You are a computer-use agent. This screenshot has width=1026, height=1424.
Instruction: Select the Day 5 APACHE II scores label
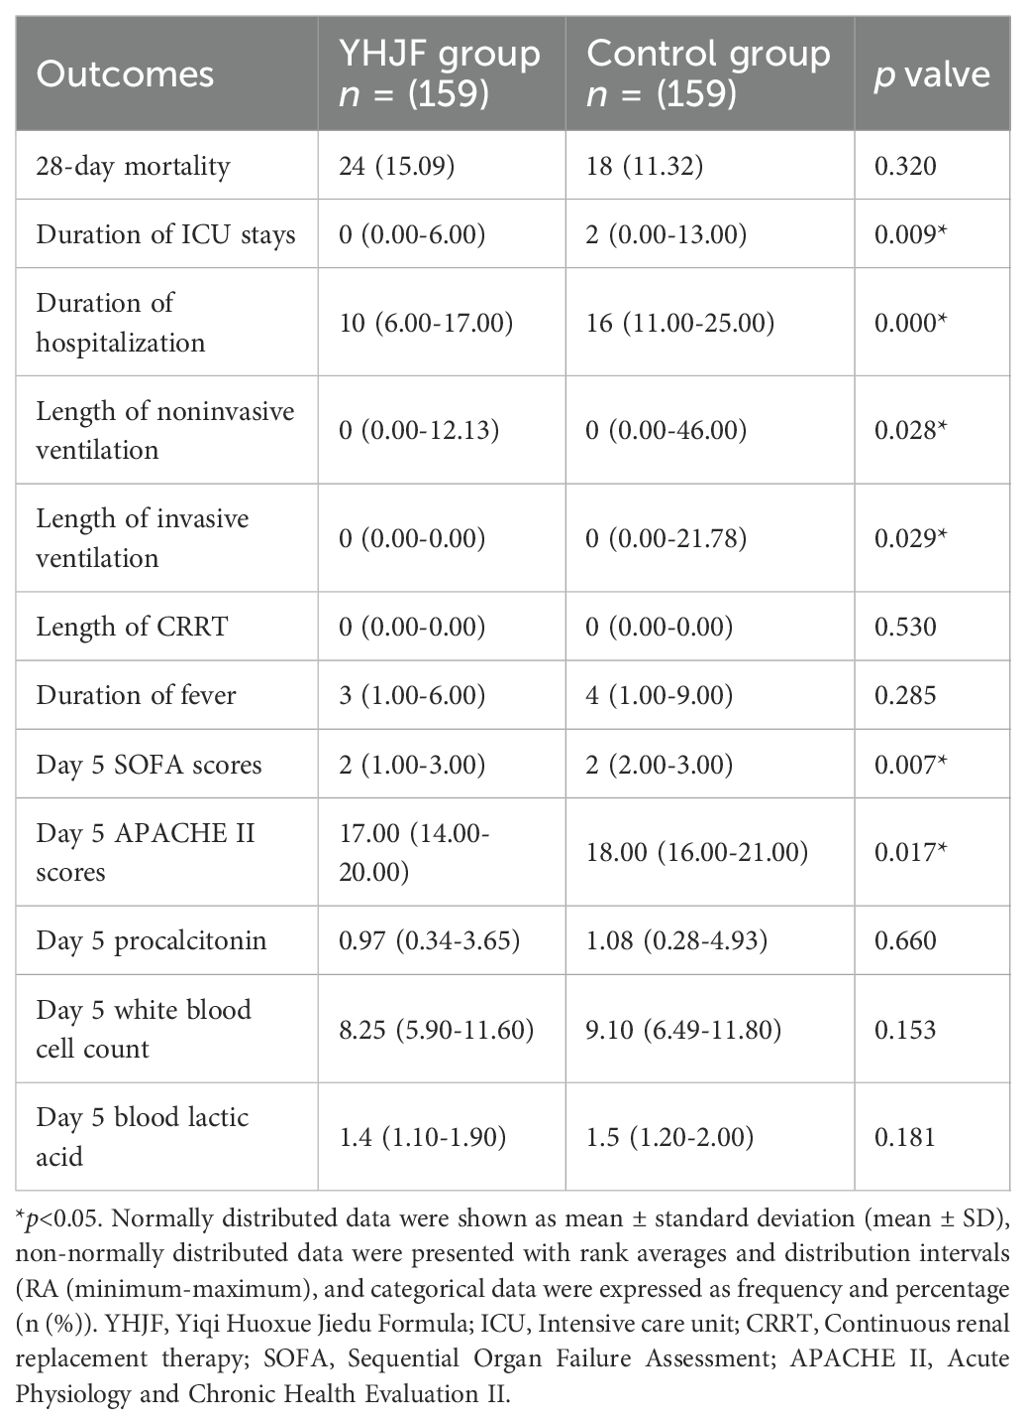point(145,852)
